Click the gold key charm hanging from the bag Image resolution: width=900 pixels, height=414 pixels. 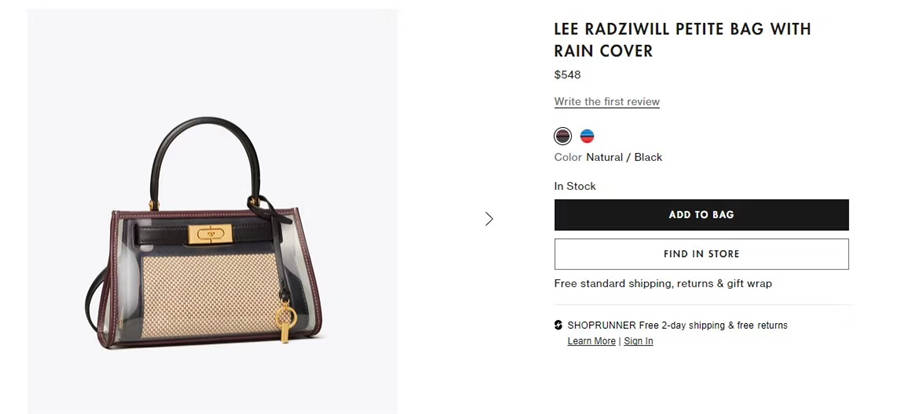[x=285, y=320]
